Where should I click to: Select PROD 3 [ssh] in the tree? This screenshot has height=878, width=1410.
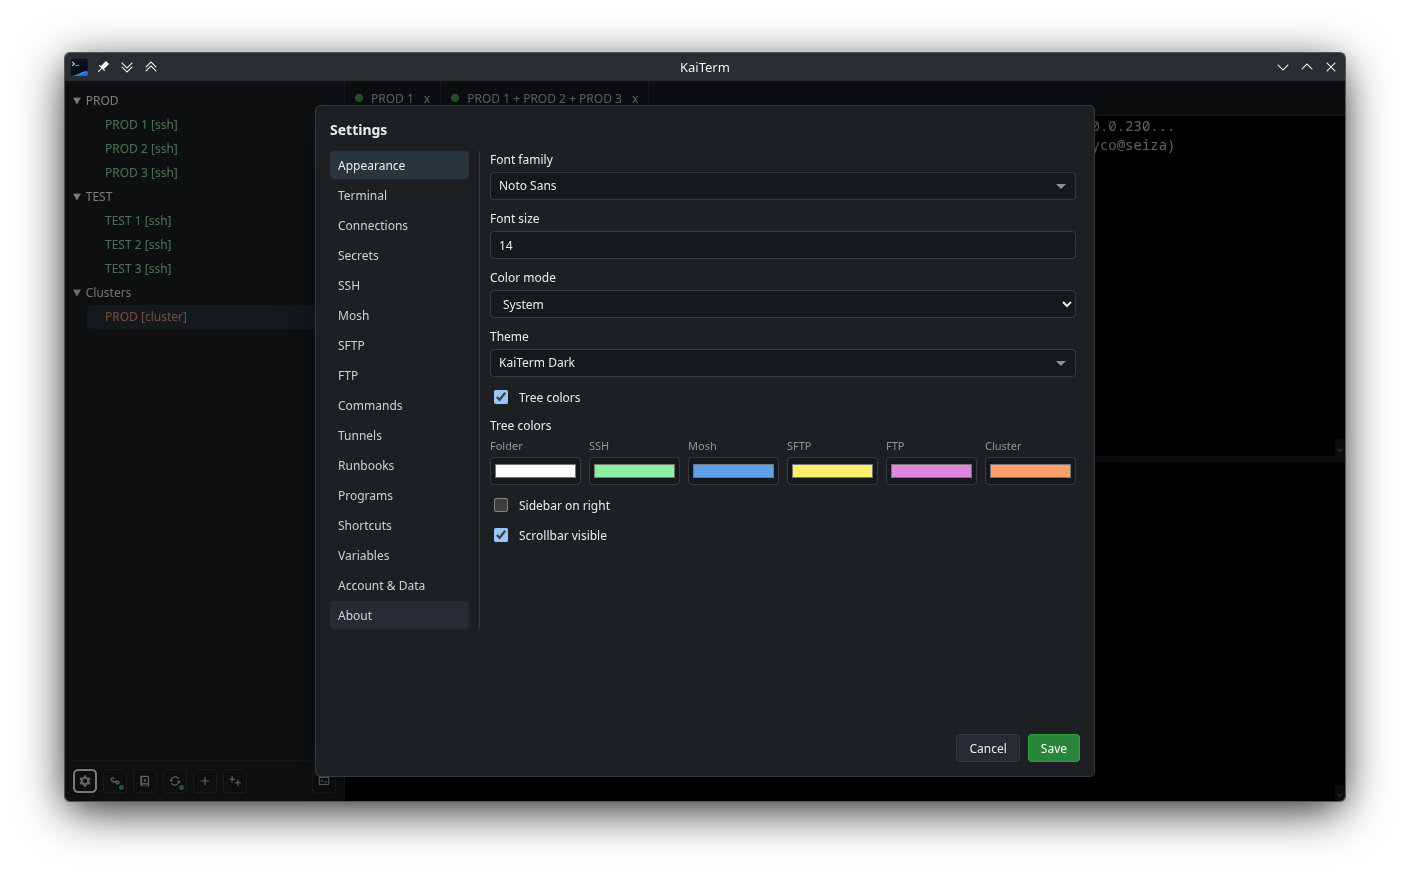[x=141, y=173]
